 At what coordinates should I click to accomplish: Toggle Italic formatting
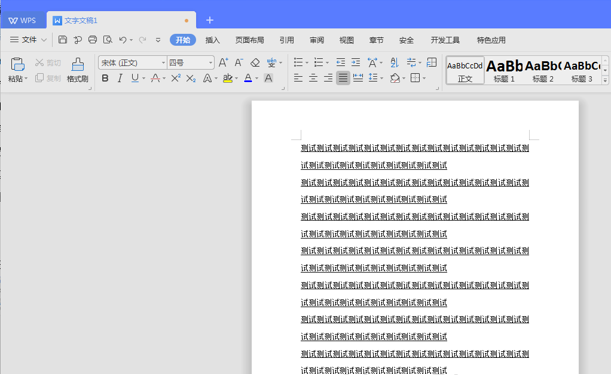point(120,78)
